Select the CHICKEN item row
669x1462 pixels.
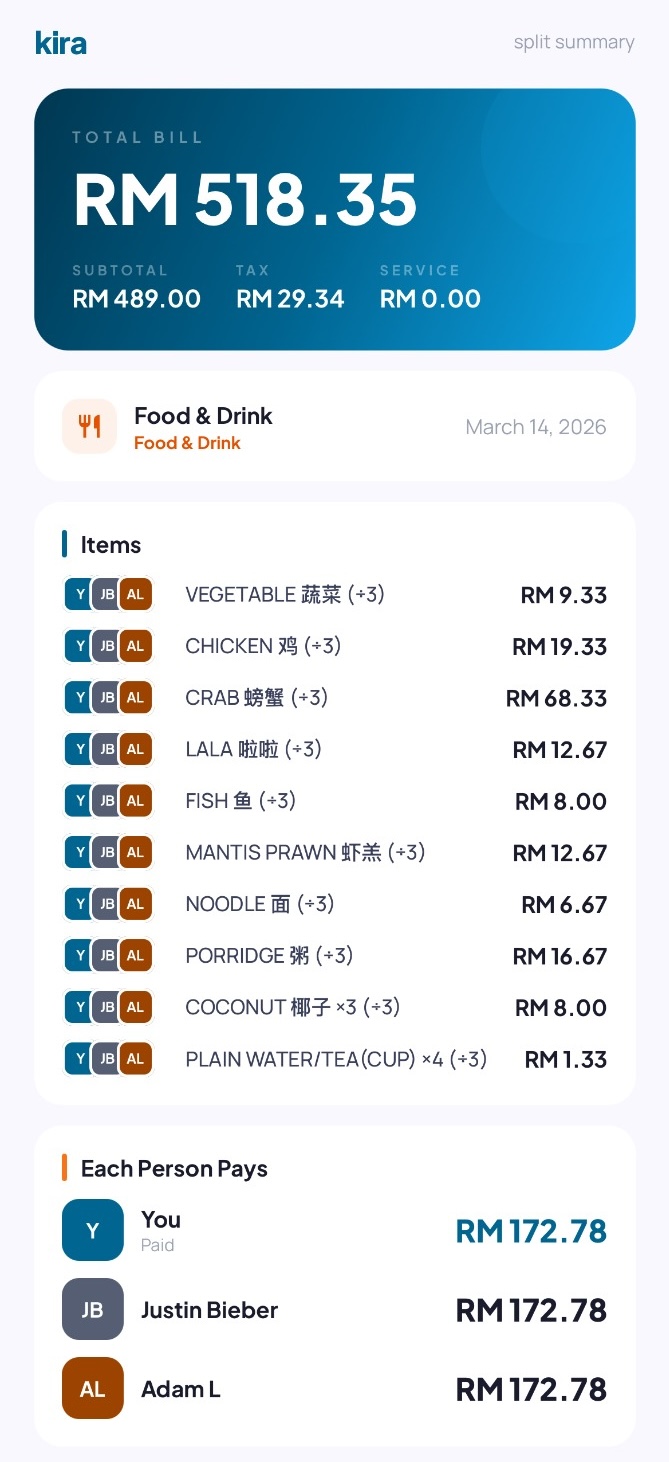(x=263, y=646)
